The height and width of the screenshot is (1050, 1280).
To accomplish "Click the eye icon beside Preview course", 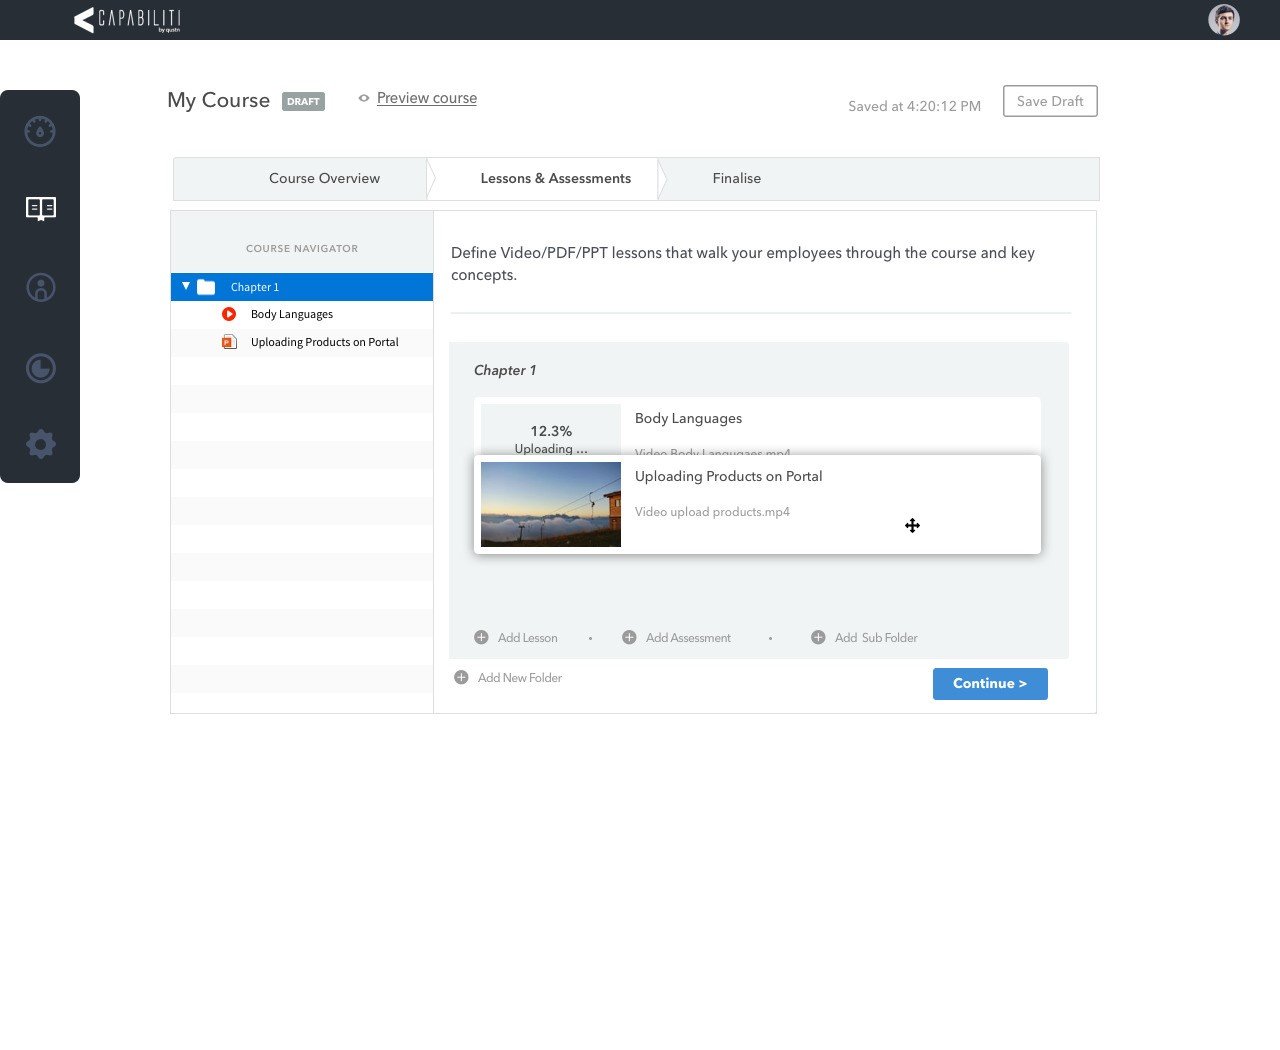I will [364, 98].
